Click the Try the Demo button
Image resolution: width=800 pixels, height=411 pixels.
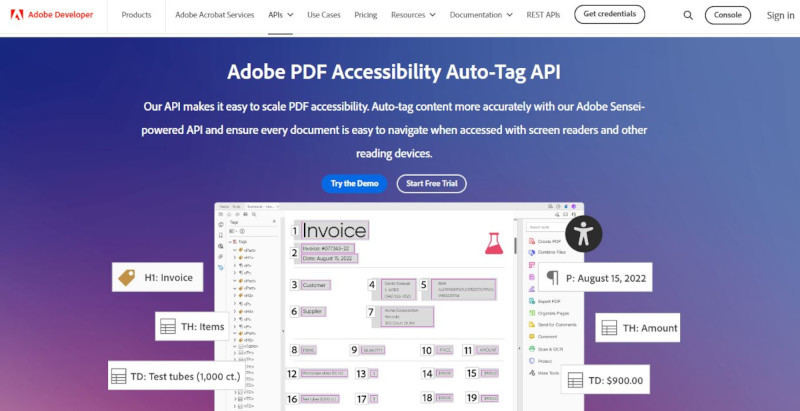tap(354, 184)
